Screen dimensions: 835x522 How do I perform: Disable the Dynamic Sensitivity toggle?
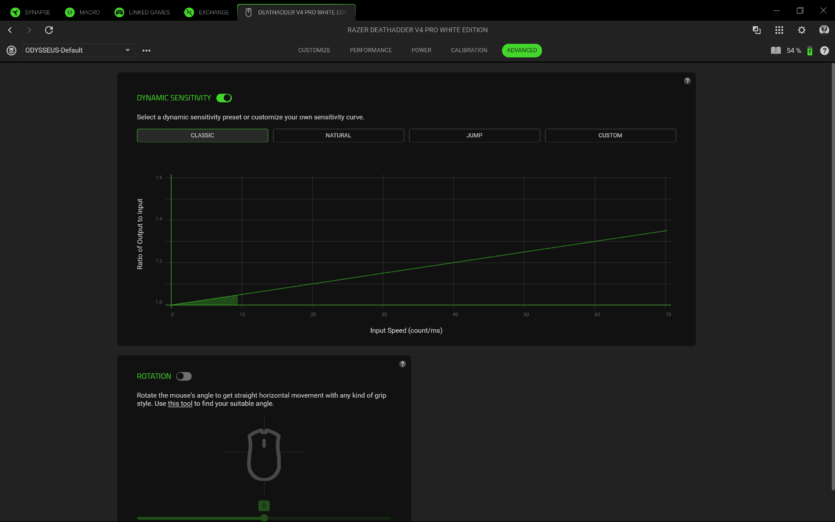[x=224, y=98]
